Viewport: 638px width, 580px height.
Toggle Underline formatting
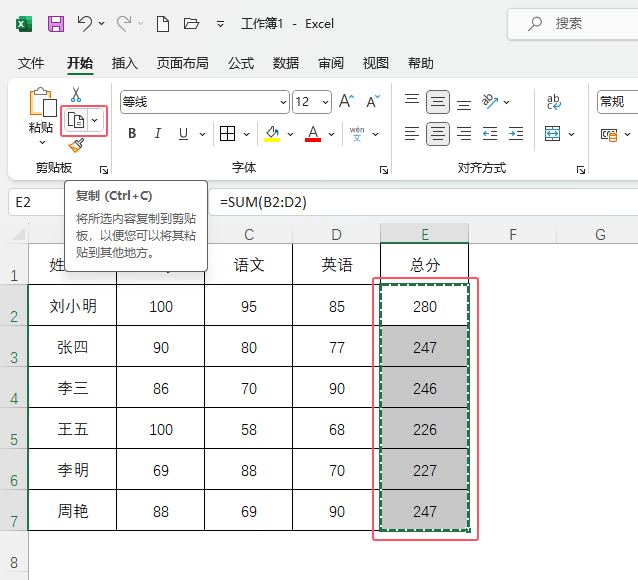point(184,134)
